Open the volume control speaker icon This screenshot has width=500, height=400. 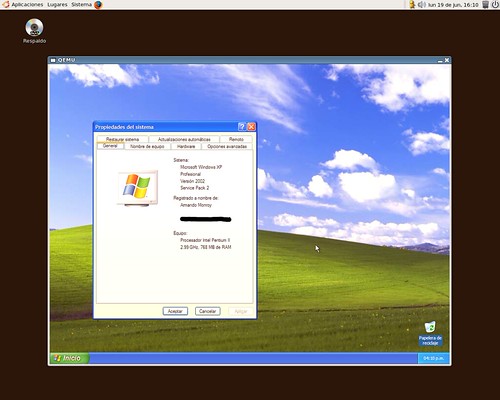pos(422,5)
